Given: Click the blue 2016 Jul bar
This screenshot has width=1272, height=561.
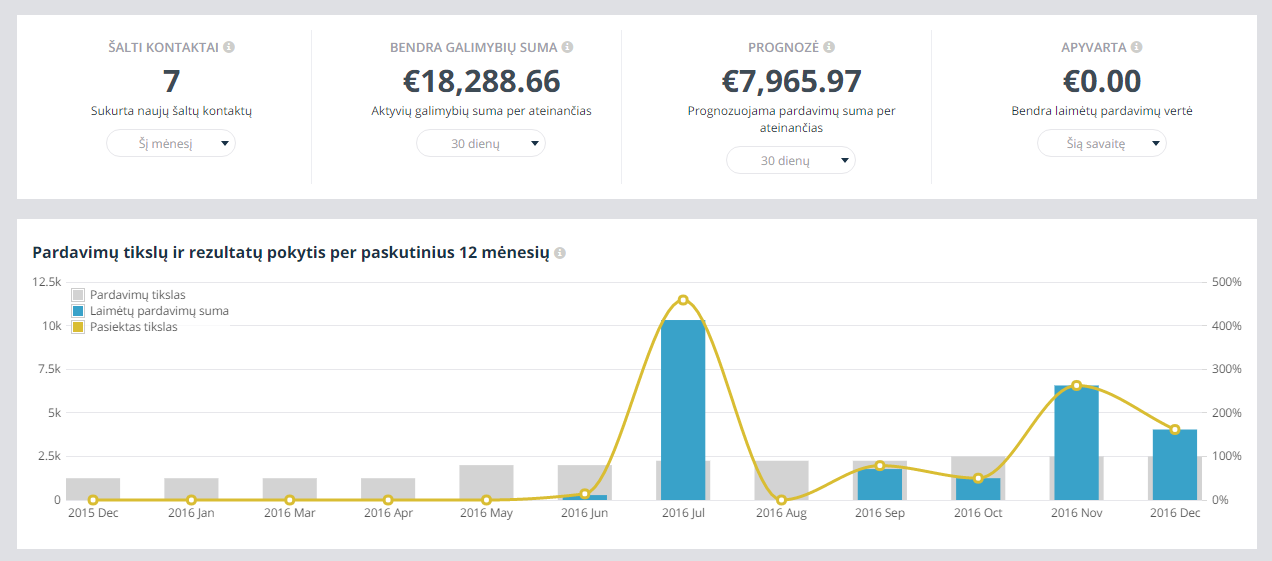Looking at the screenshot, I should coord(683,410).
